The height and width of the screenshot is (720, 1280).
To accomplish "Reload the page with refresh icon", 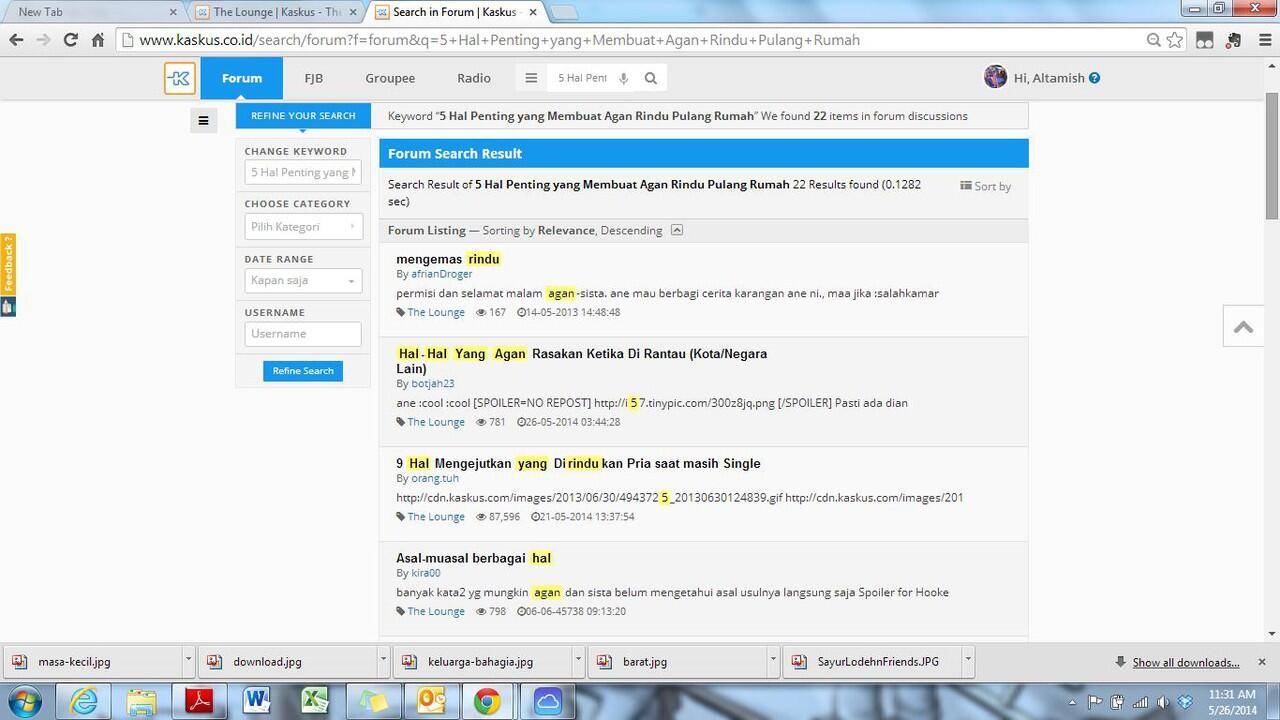I will coord(70,40).
